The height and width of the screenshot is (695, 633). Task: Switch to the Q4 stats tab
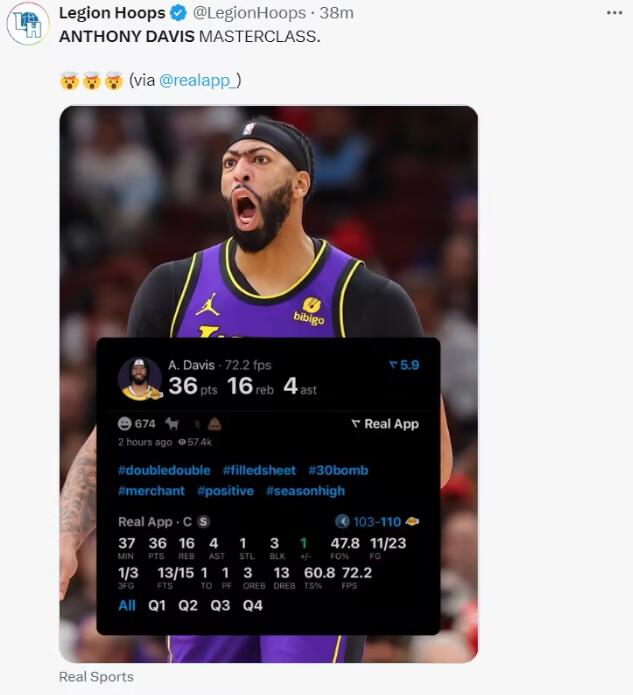253,605
